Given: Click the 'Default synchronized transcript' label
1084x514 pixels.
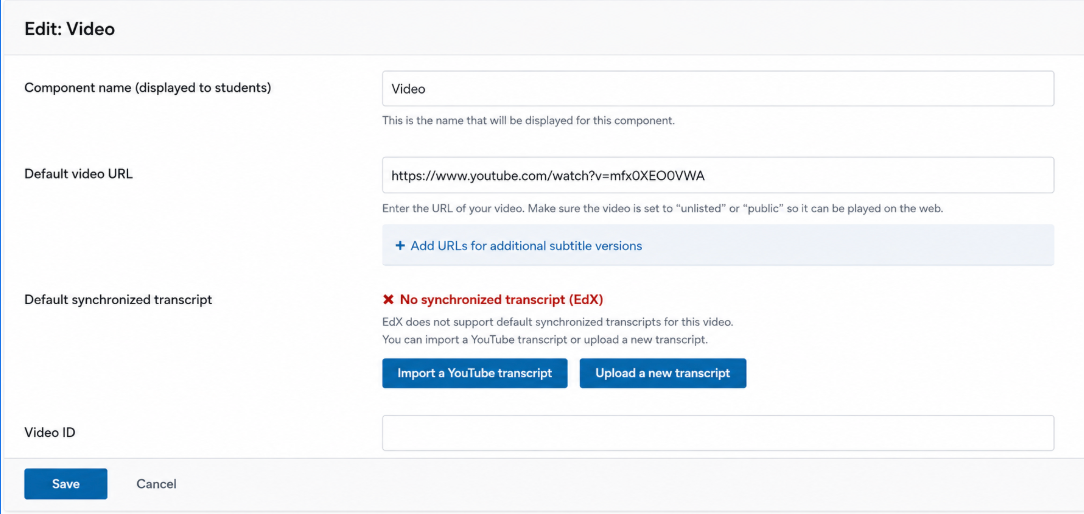Looking at the screenshot, I should (118, 300).
